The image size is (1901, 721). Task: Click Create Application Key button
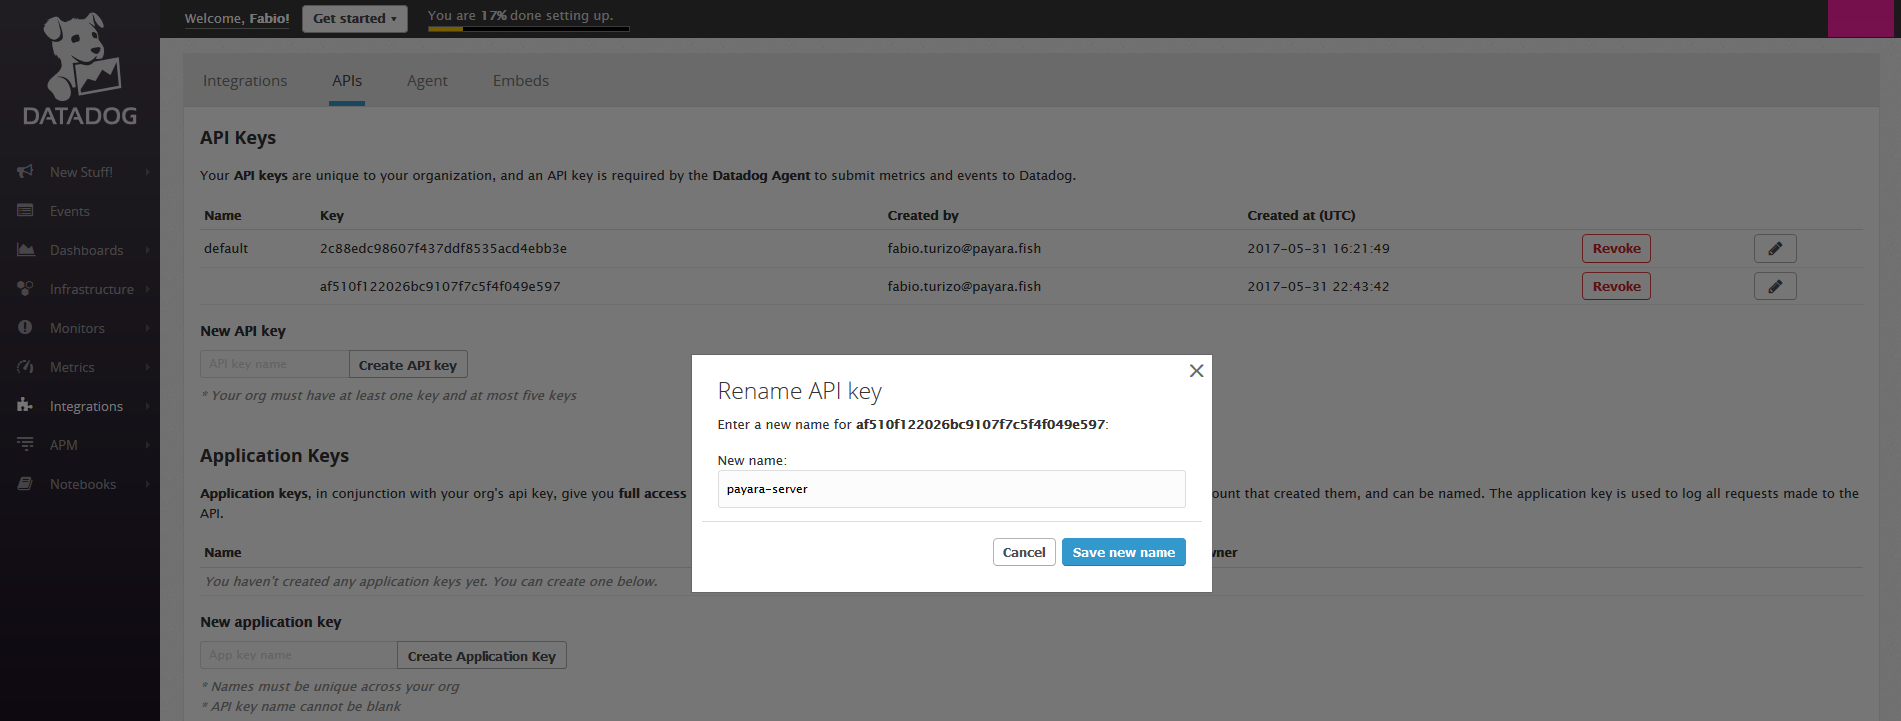coord(482,656)
